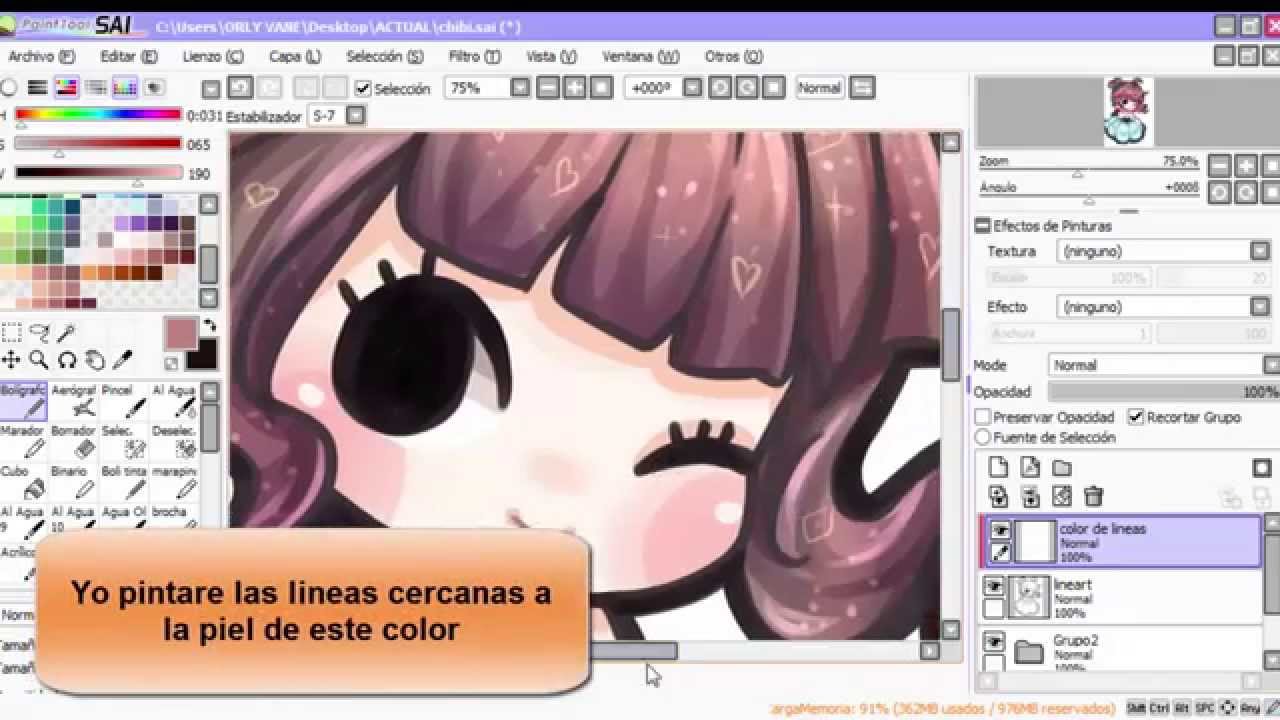
Task: Choose the Selec. selection pen
Action: coord(123,442)
